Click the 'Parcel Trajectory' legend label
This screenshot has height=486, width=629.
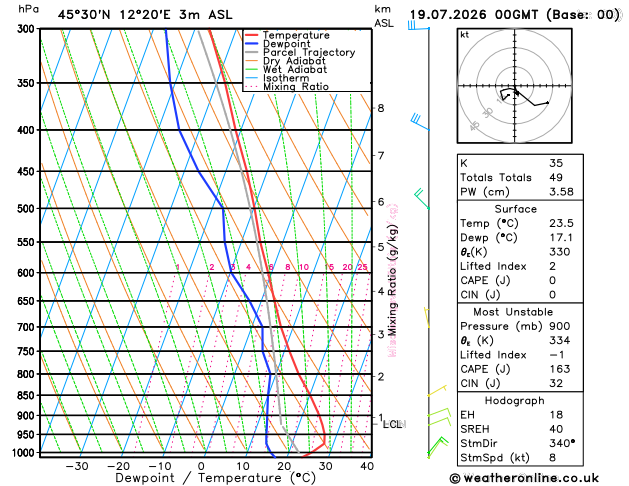[x=309, y=53]
